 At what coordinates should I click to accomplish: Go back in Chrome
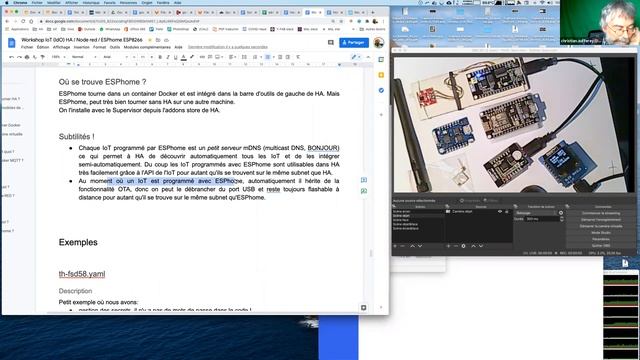click(x=7, y=21)
